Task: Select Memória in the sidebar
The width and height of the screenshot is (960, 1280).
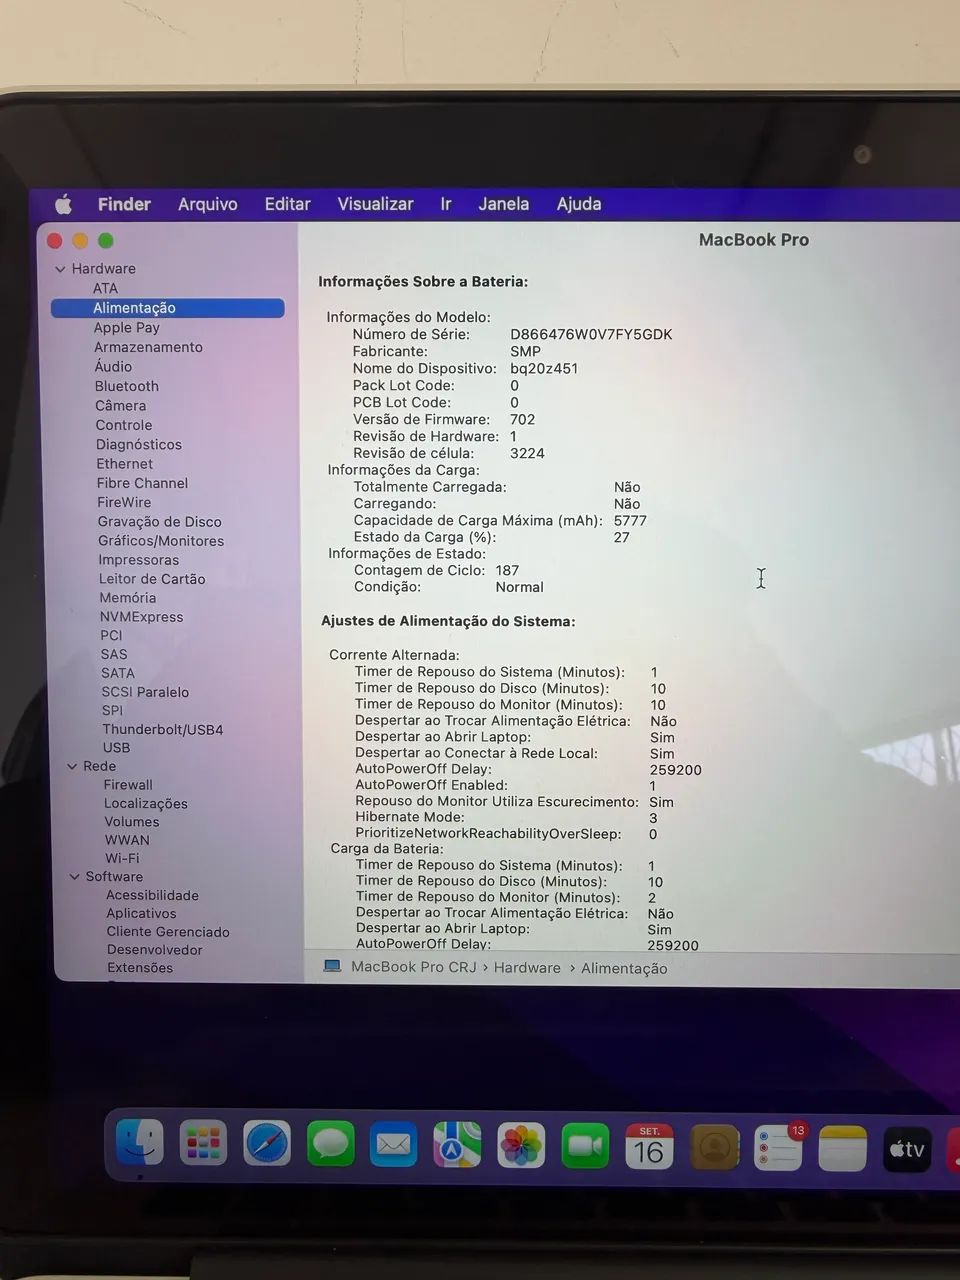Action: (x=127, y=598)
